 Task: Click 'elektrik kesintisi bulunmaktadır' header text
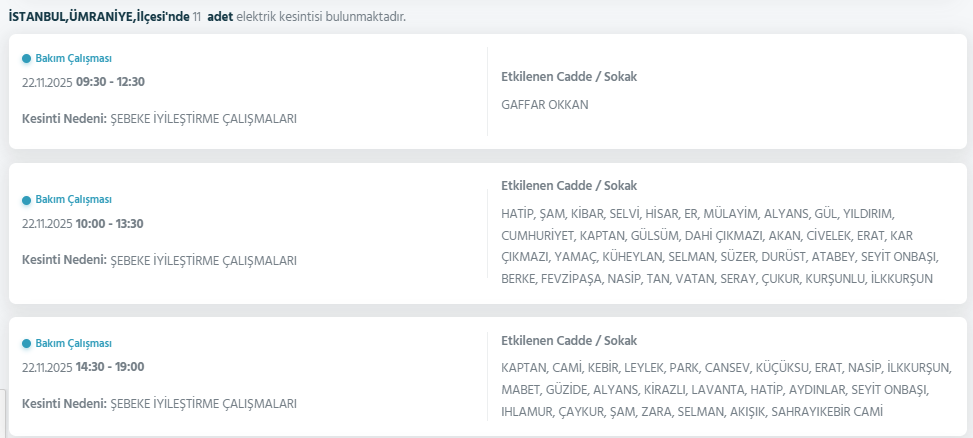(321, 18)
